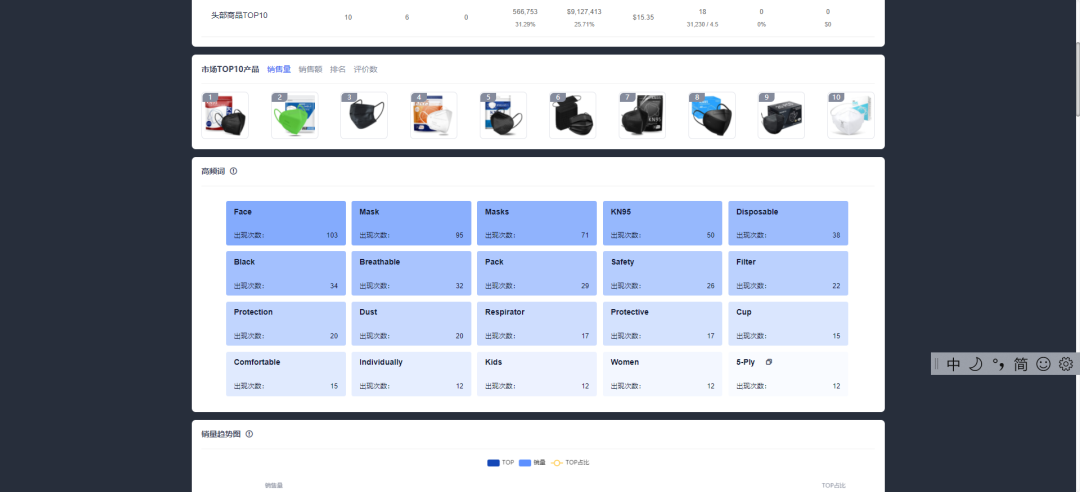Switch punctuation mode in IME toolbar
Screen dimensions: 1080x492
click(x=998, y=364)
